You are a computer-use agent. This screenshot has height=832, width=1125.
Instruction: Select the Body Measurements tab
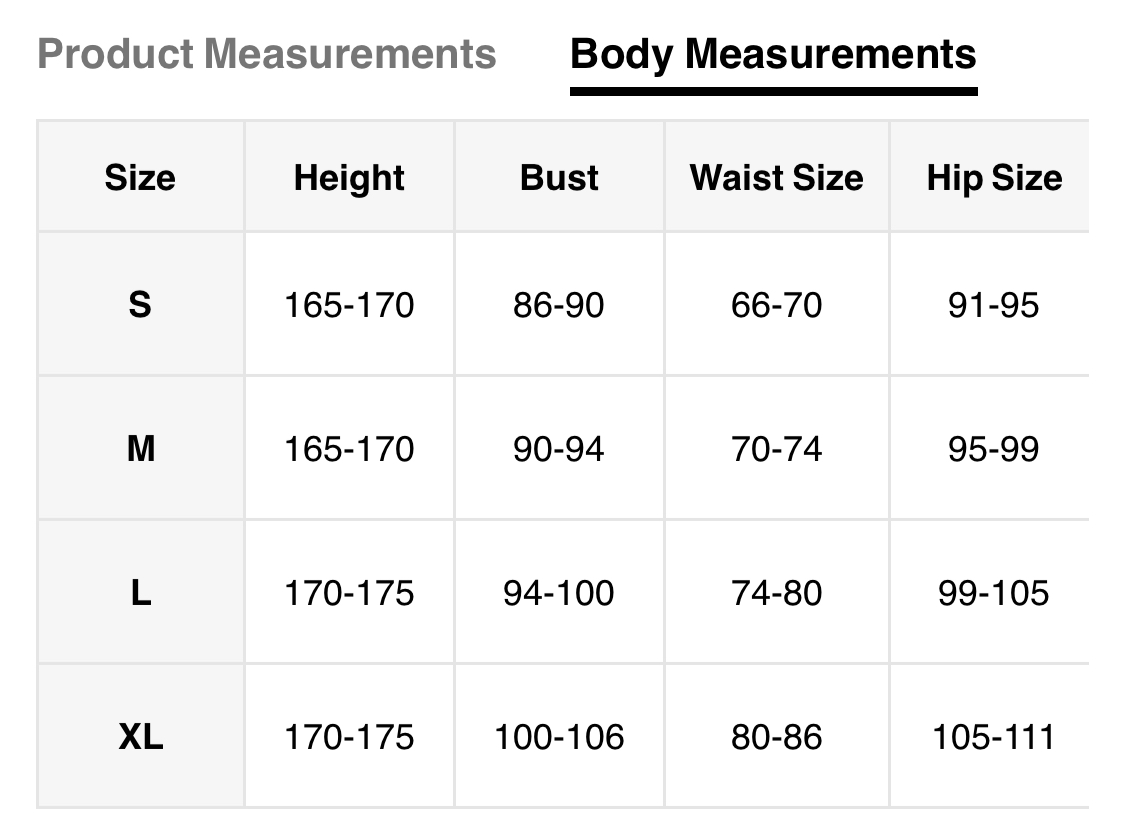[773, 54]
